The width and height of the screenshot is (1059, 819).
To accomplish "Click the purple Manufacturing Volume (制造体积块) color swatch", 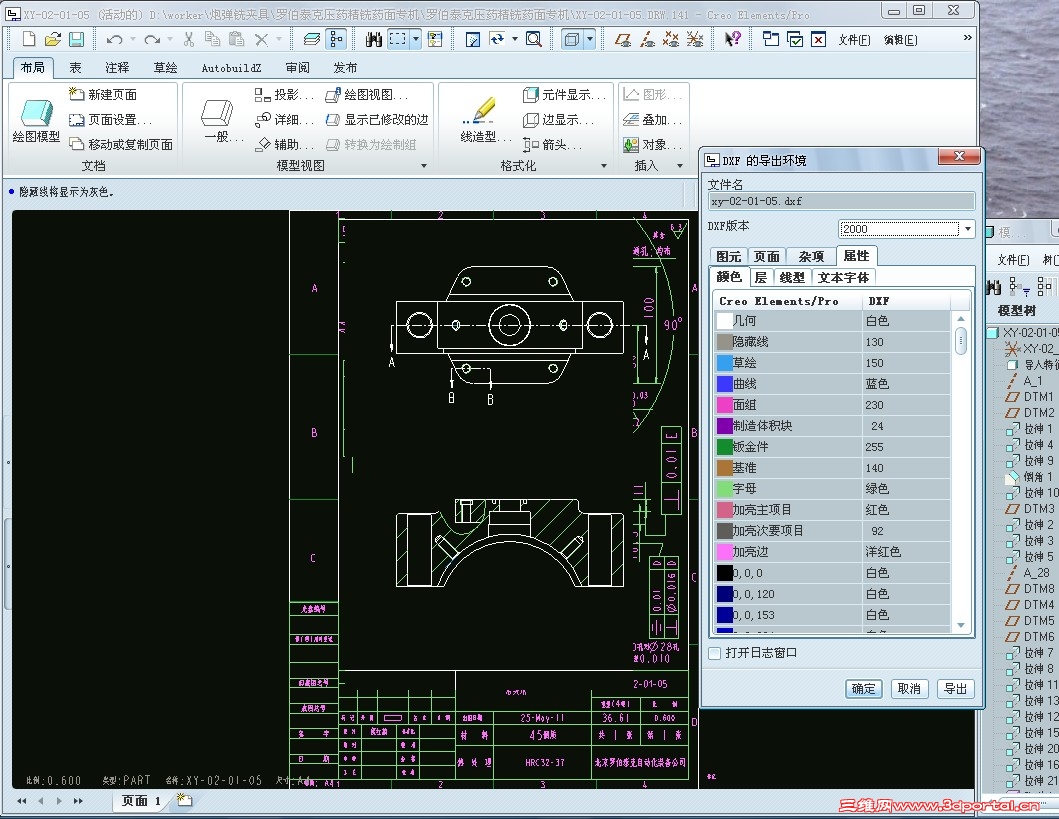I will 725,426.
